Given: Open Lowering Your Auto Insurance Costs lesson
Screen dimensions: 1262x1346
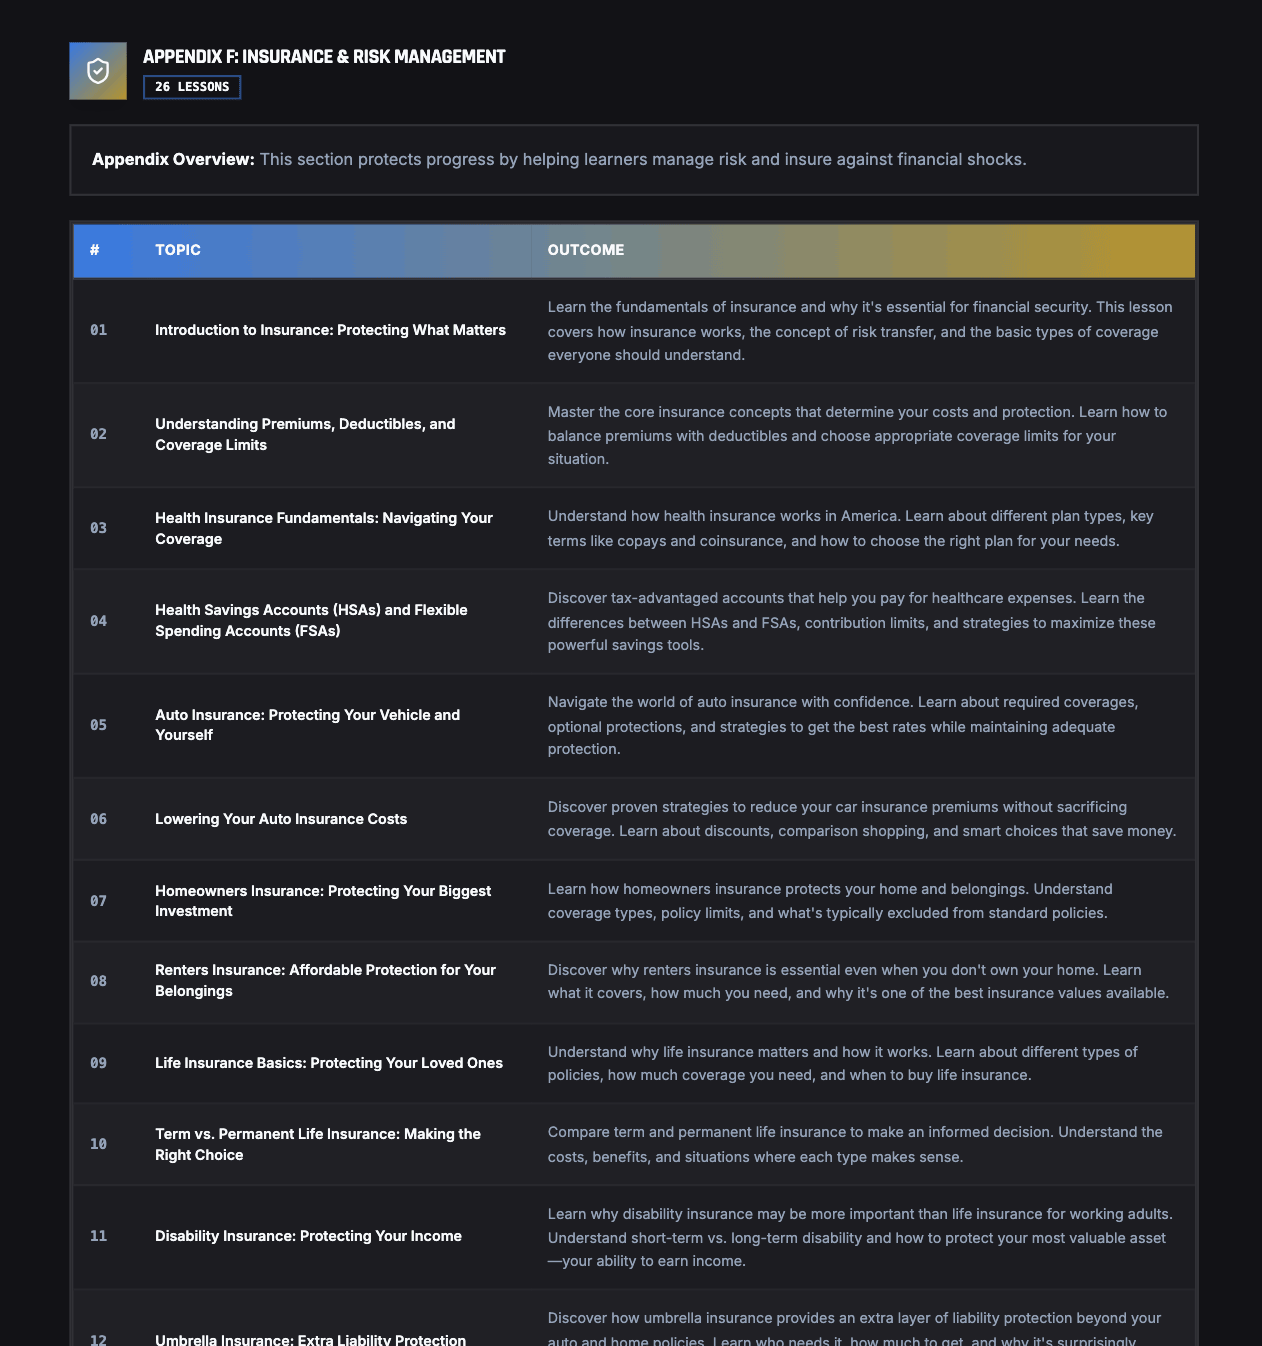Looking at the screenshot, I should coord(281,819).
